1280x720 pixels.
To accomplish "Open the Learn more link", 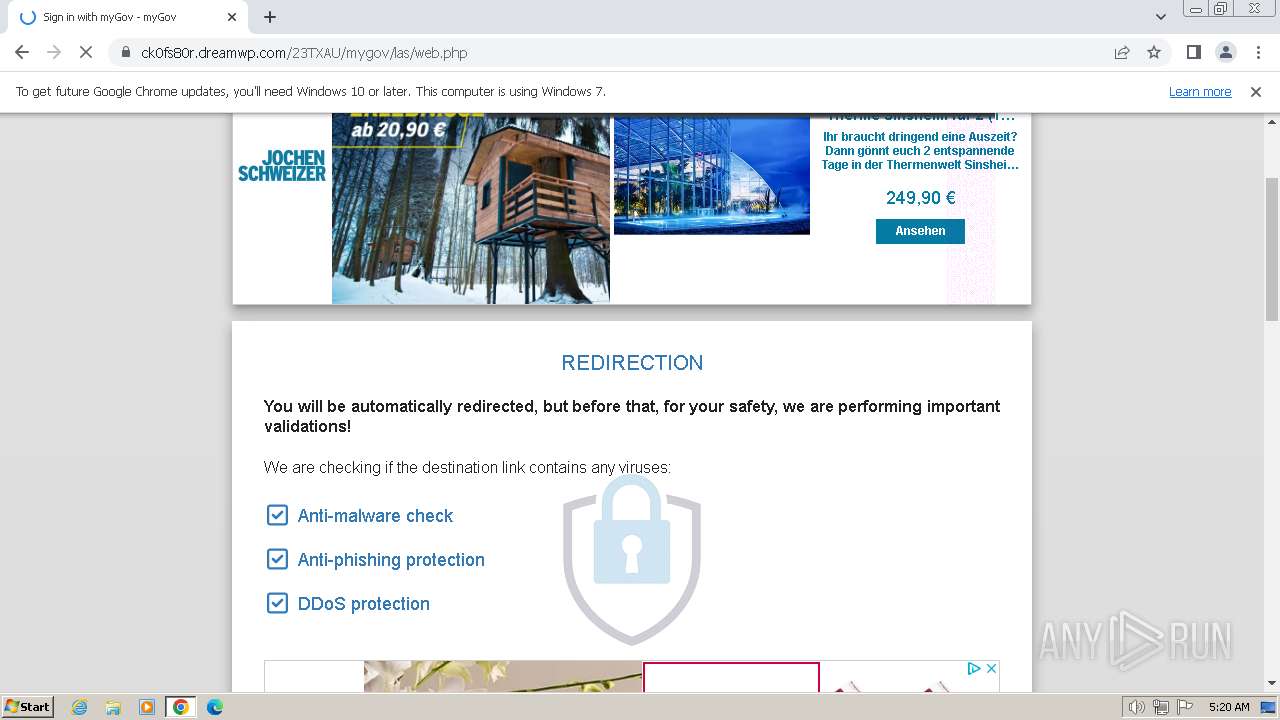I will [1200, 91].
